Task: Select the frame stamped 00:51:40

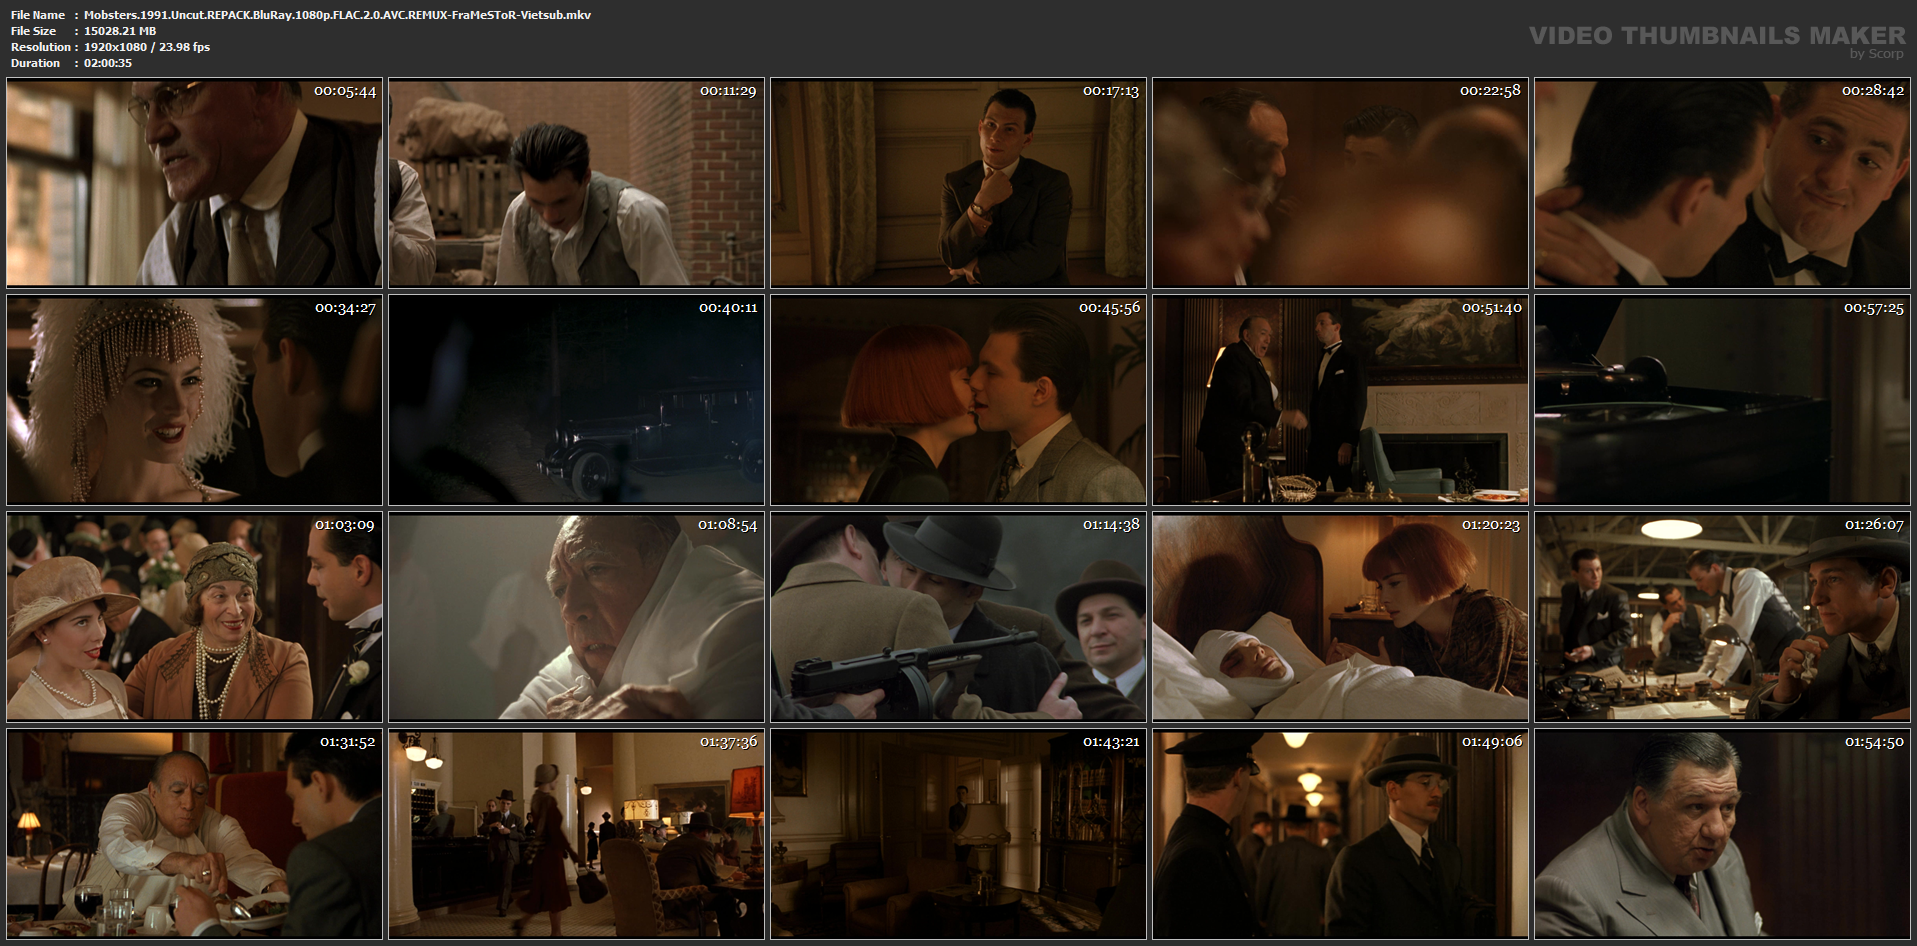Action: (1340, 400)
